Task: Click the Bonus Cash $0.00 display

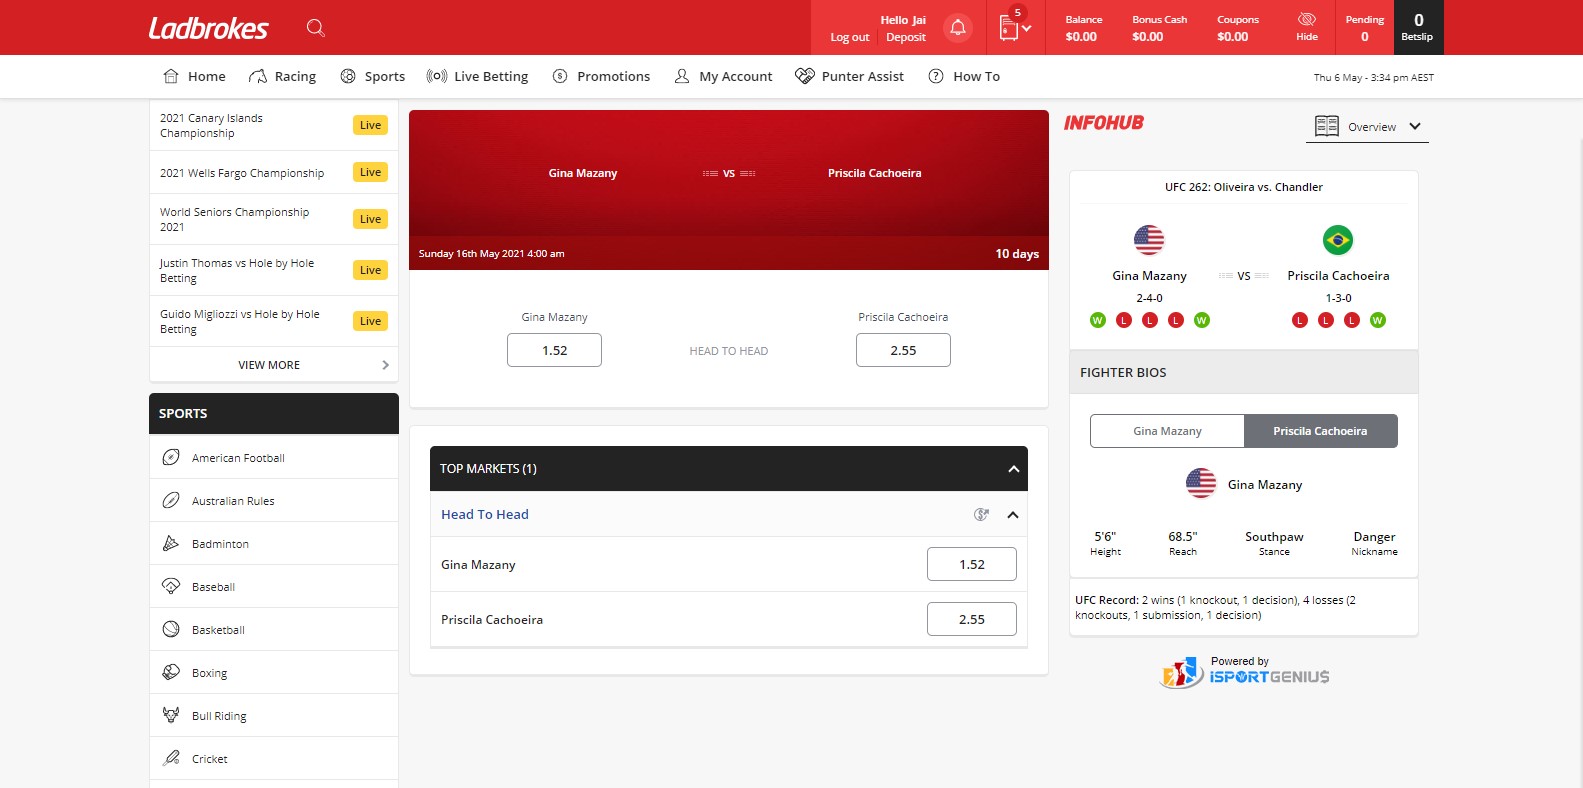Action: pos(1159,28)
